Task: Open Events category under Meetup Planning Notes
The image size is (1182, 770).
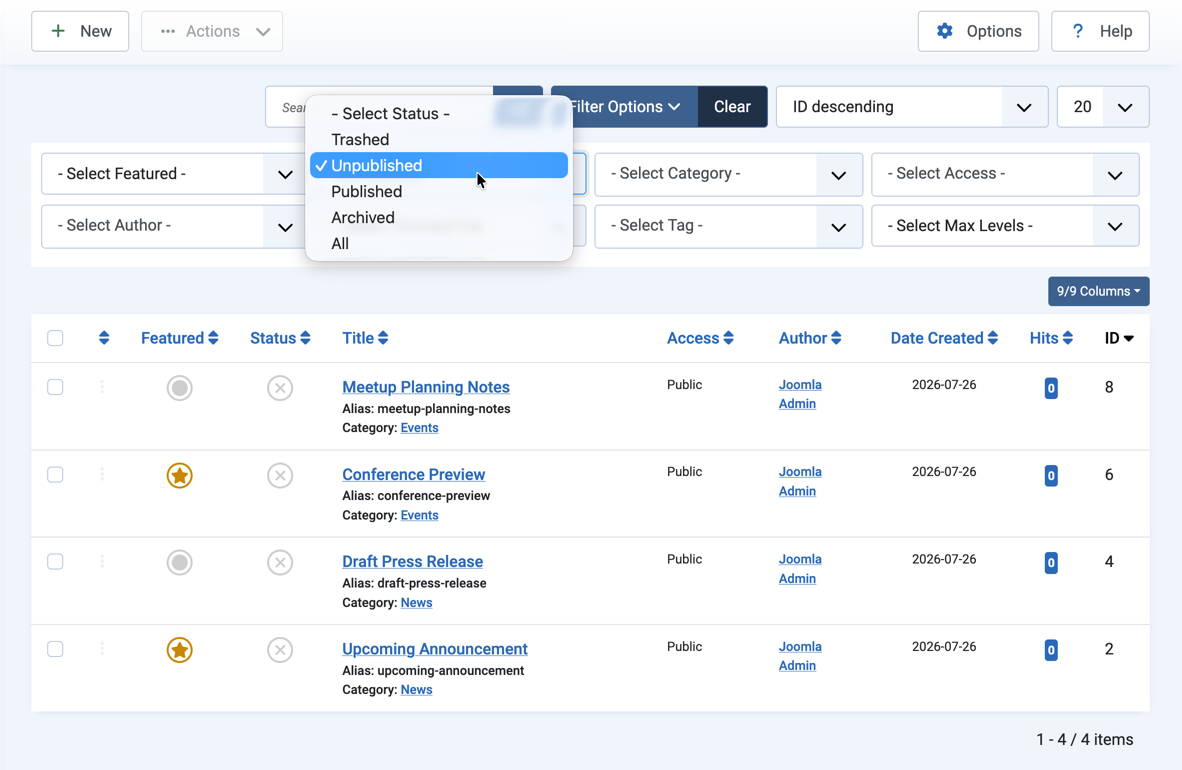Action: point(419,428)
